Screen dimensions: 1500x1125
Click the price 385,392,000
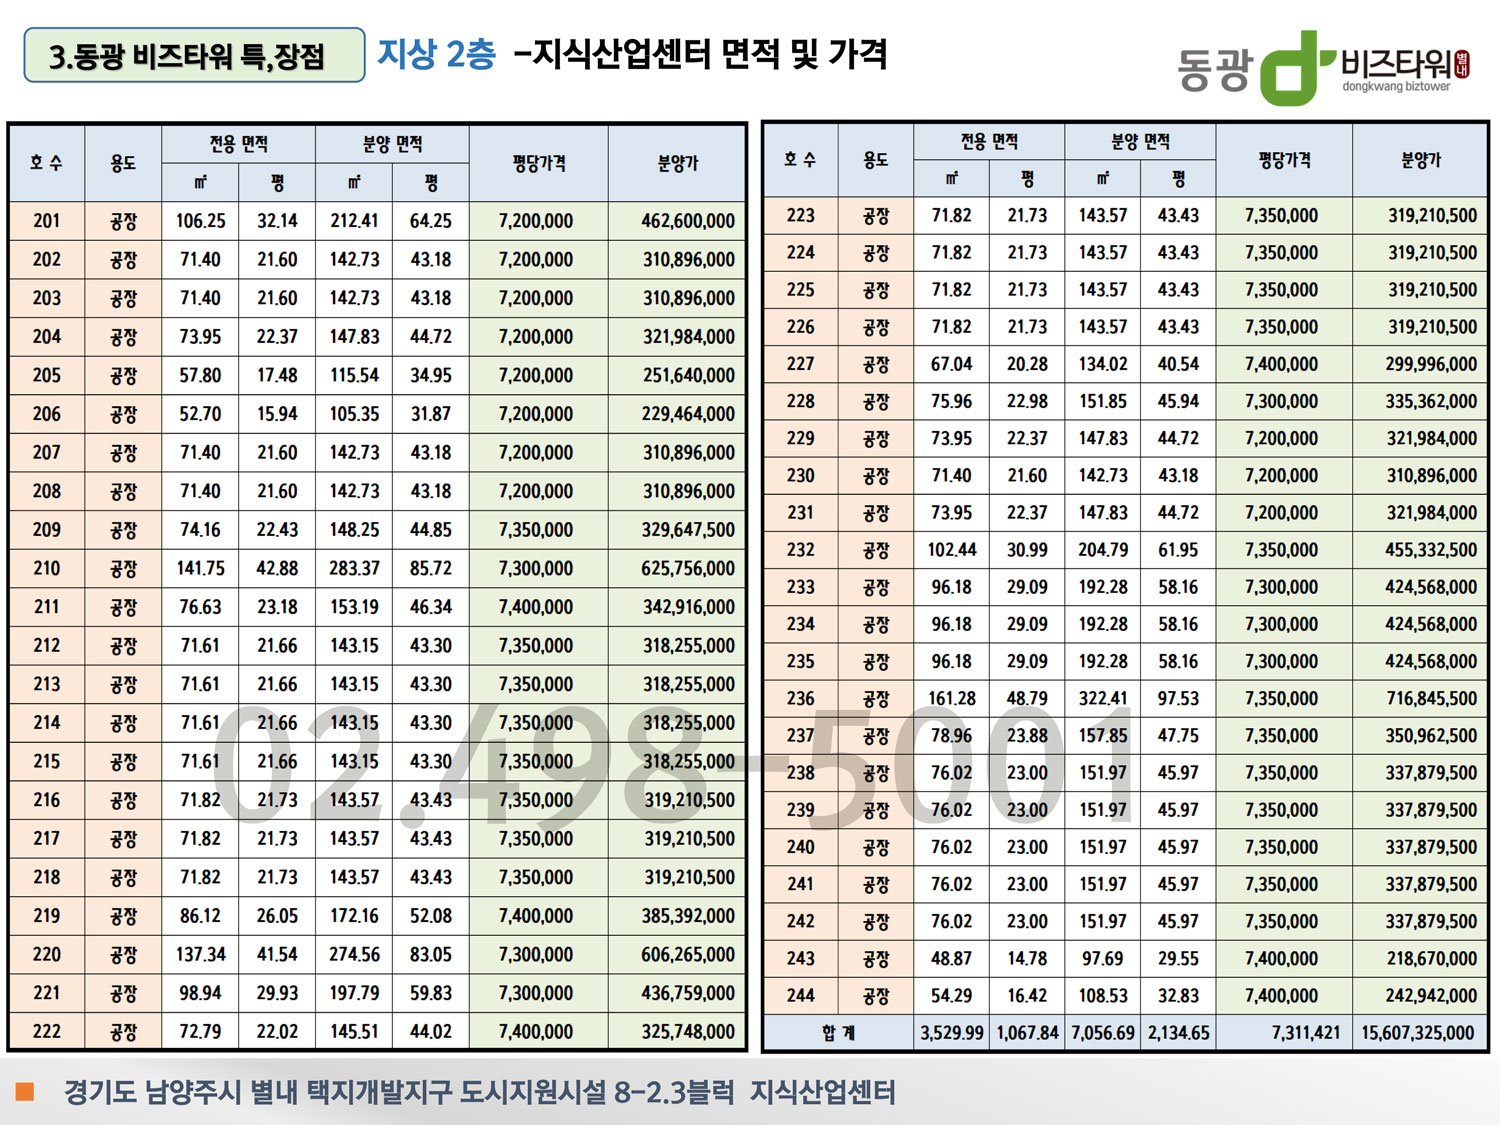coord(688,916)
